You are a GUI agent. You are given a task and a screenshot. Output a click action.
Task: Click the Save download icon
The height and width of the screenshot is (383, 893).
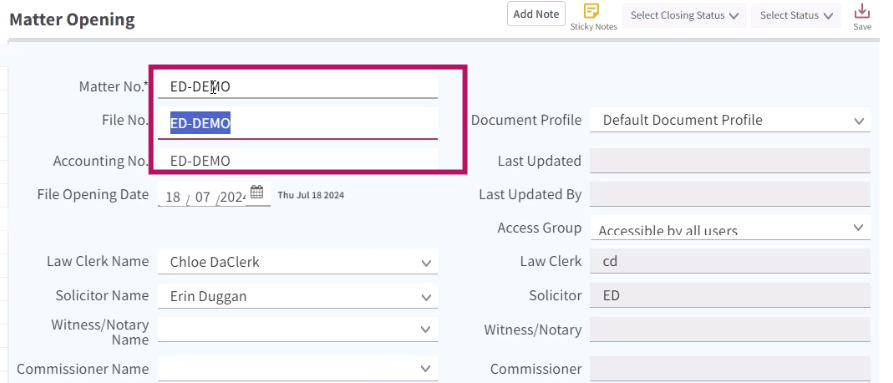point(862,11)
